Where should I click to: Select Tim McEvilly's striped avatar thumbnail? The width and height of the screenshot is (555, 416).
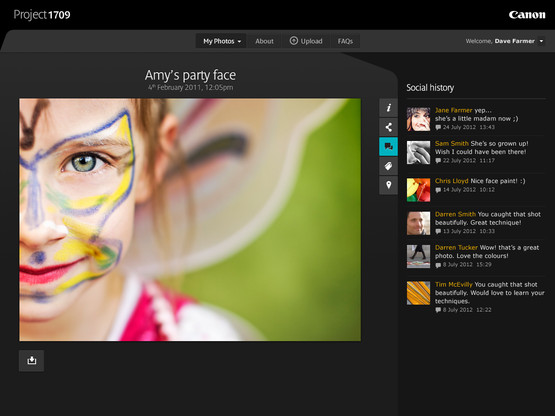pyautogui.click(x=418, y=293)
